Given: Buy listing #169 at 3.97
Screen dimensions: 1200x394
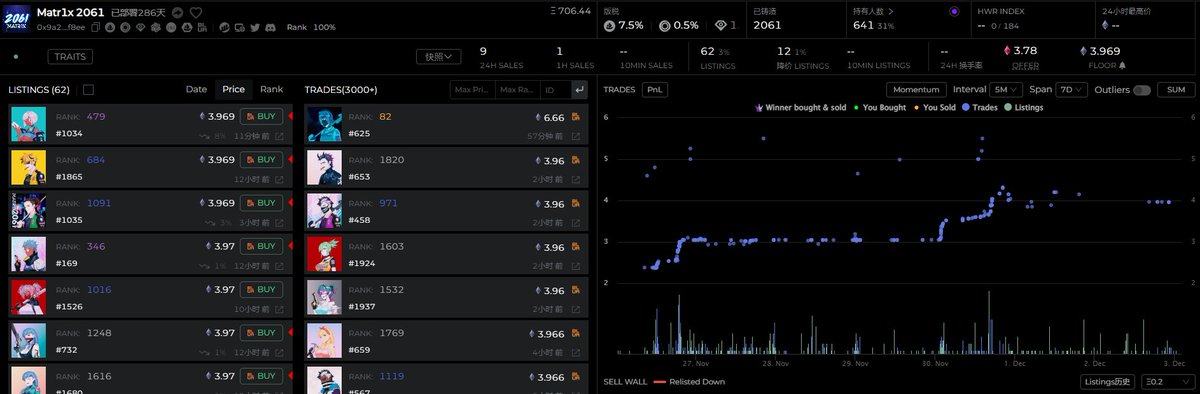Looking at the screenshot, I should [261, 246].
